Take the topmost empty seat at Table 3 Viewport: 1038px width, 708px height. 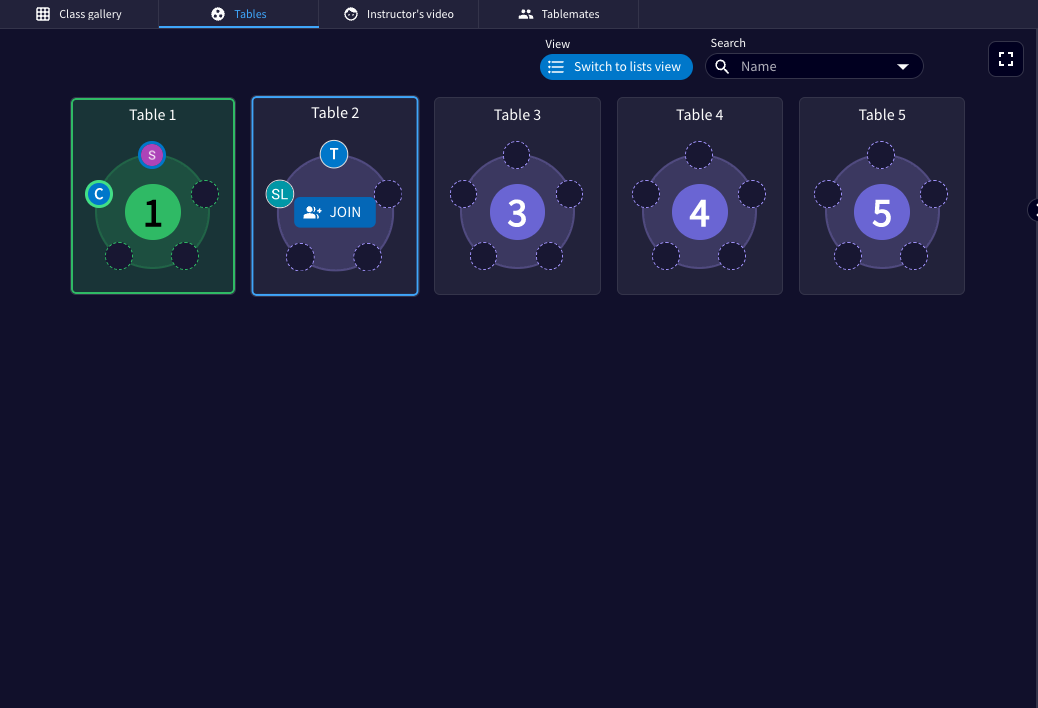pyautogui.click(x=516, y=155)
